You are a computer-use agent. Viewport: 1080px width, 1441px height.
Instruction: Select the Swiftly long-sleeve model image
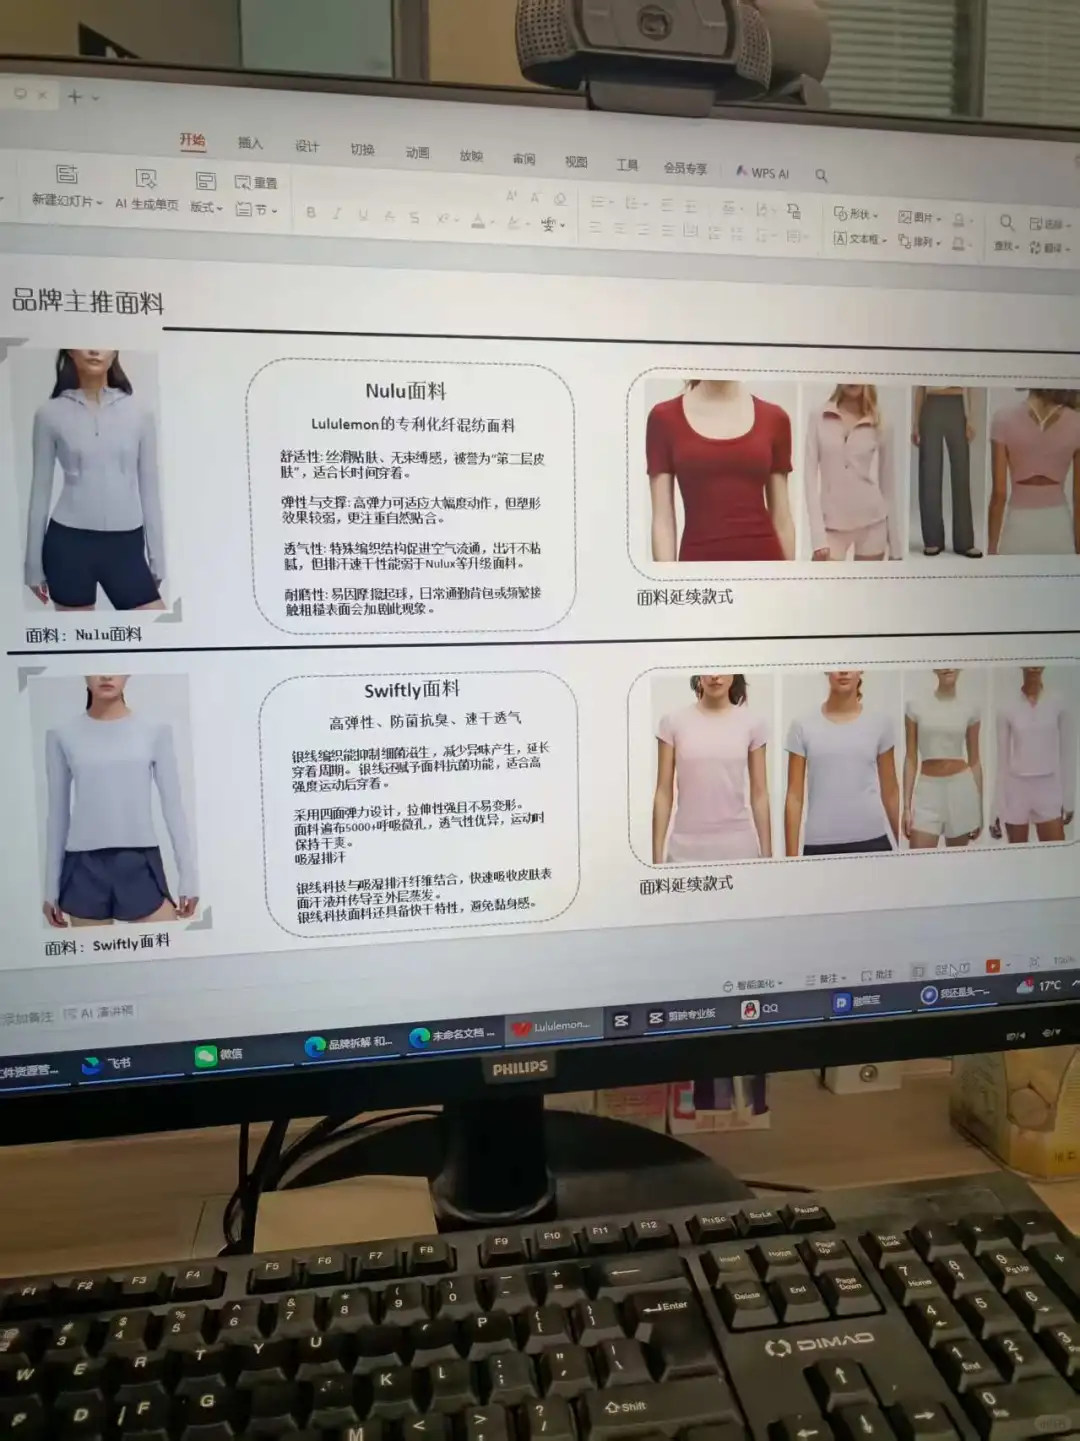click(x=115, y=800)
